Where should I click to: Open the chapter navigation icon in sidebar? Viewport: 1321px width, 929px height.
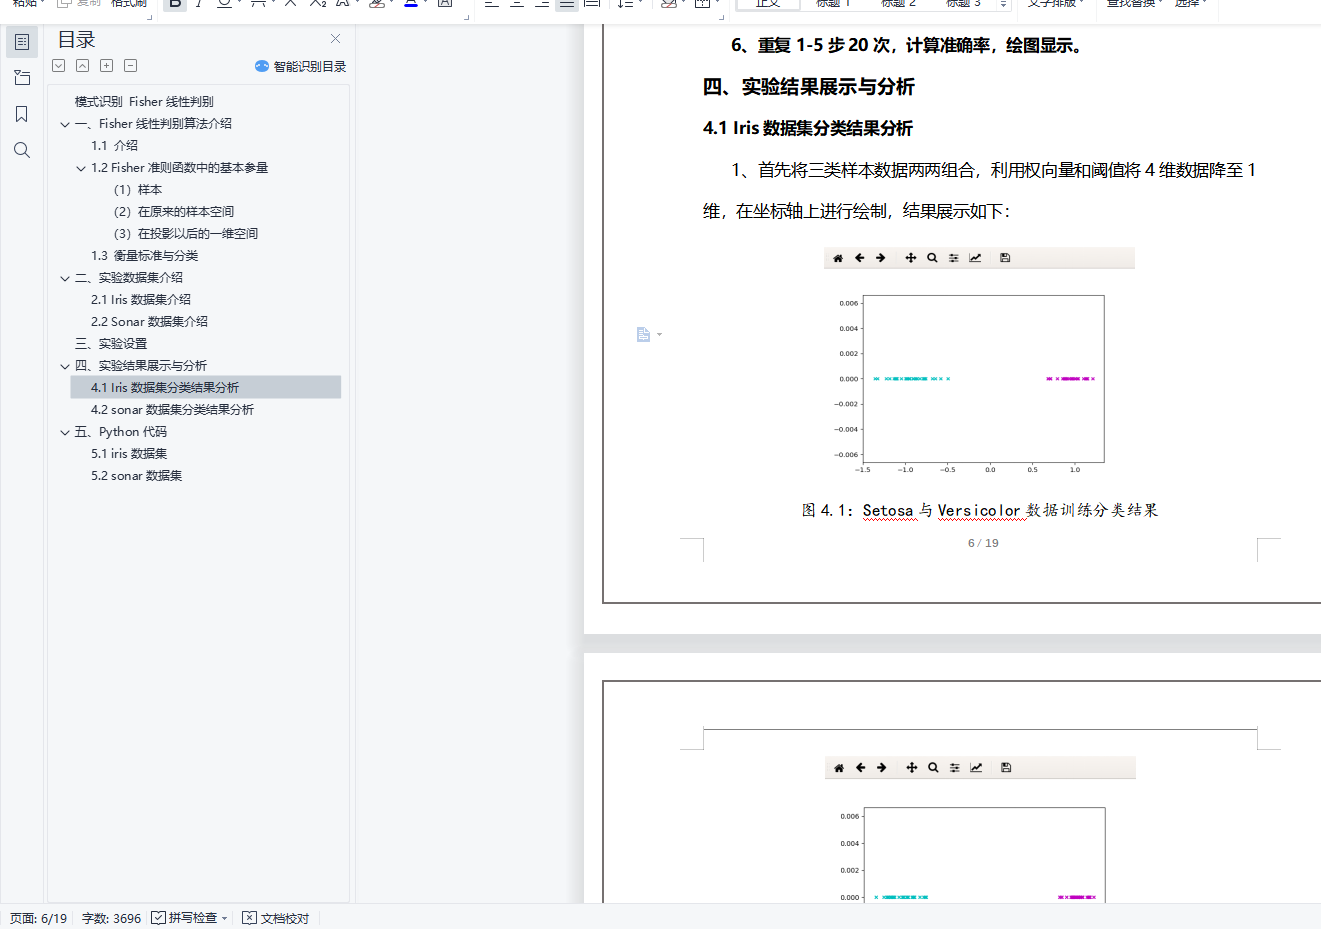[22, 78]
